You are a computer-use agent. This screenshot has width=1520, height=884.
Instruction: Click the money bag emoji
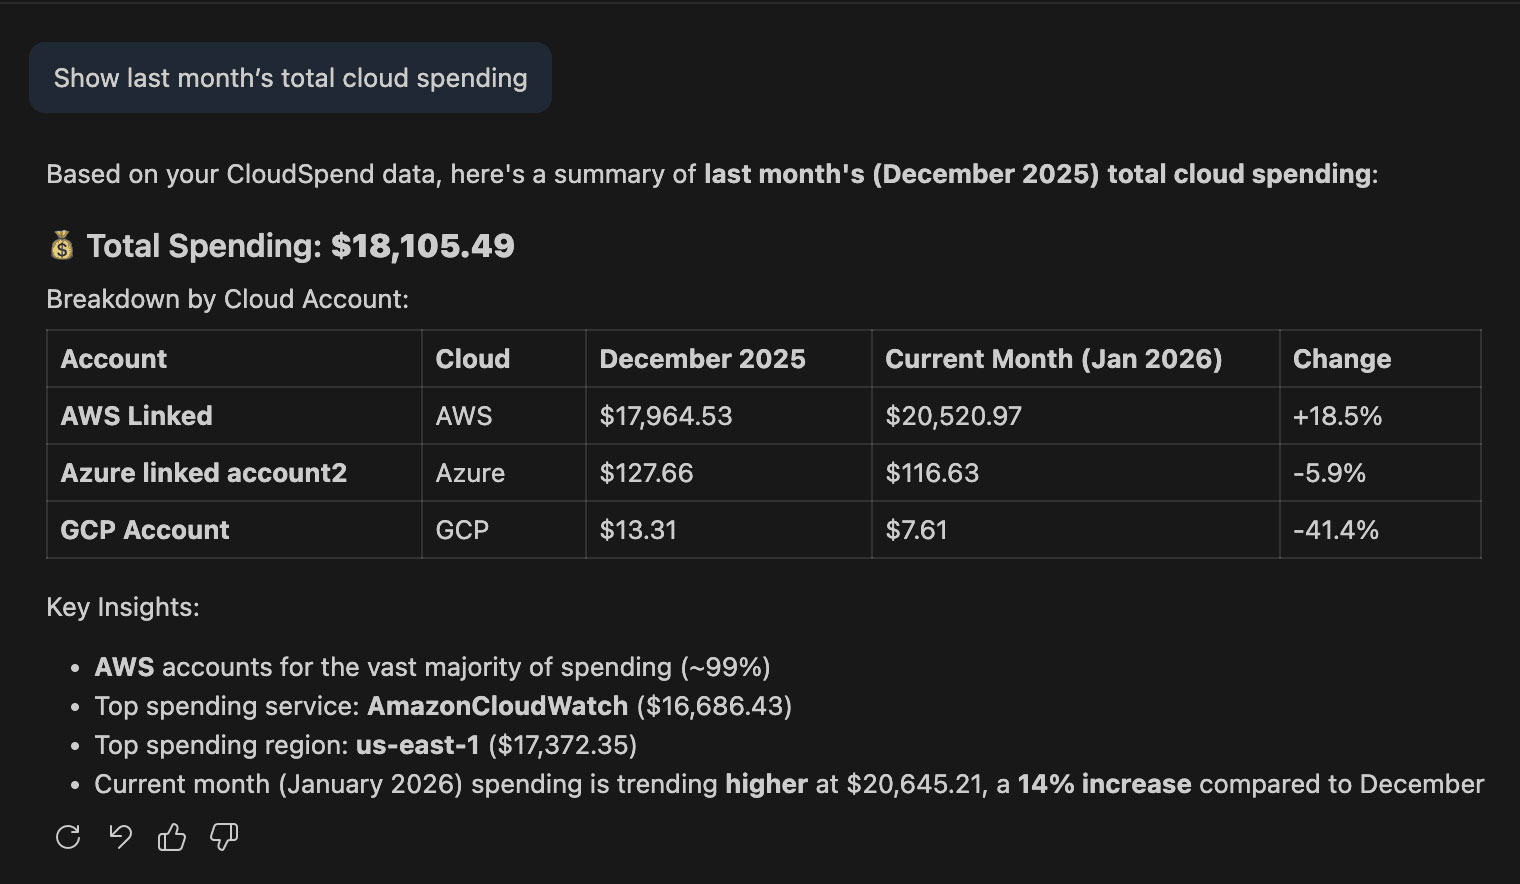[x=62, y=246]
